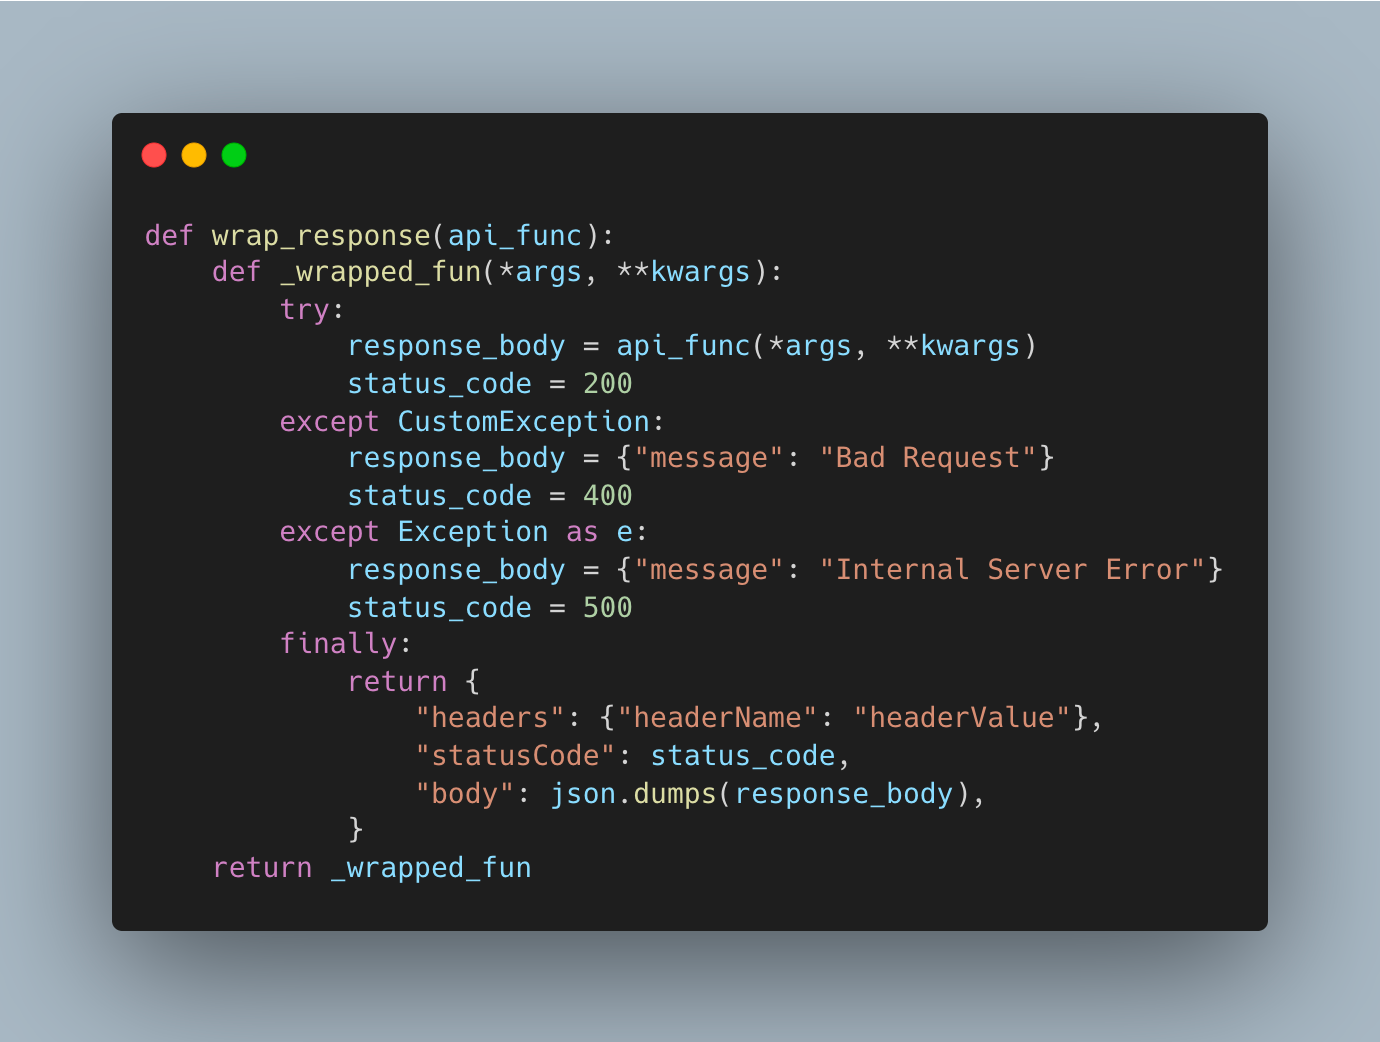Screen dimensions: 1380x1042
Task: Click the "Internal Server Error" string
Action: tap(1012, 570)
